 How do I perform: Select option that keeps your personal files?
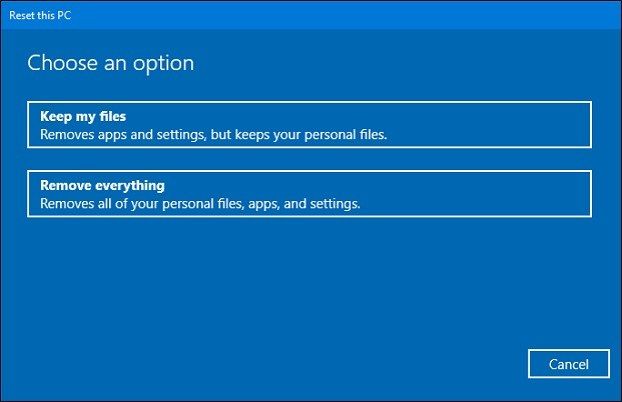coord(309,125)
